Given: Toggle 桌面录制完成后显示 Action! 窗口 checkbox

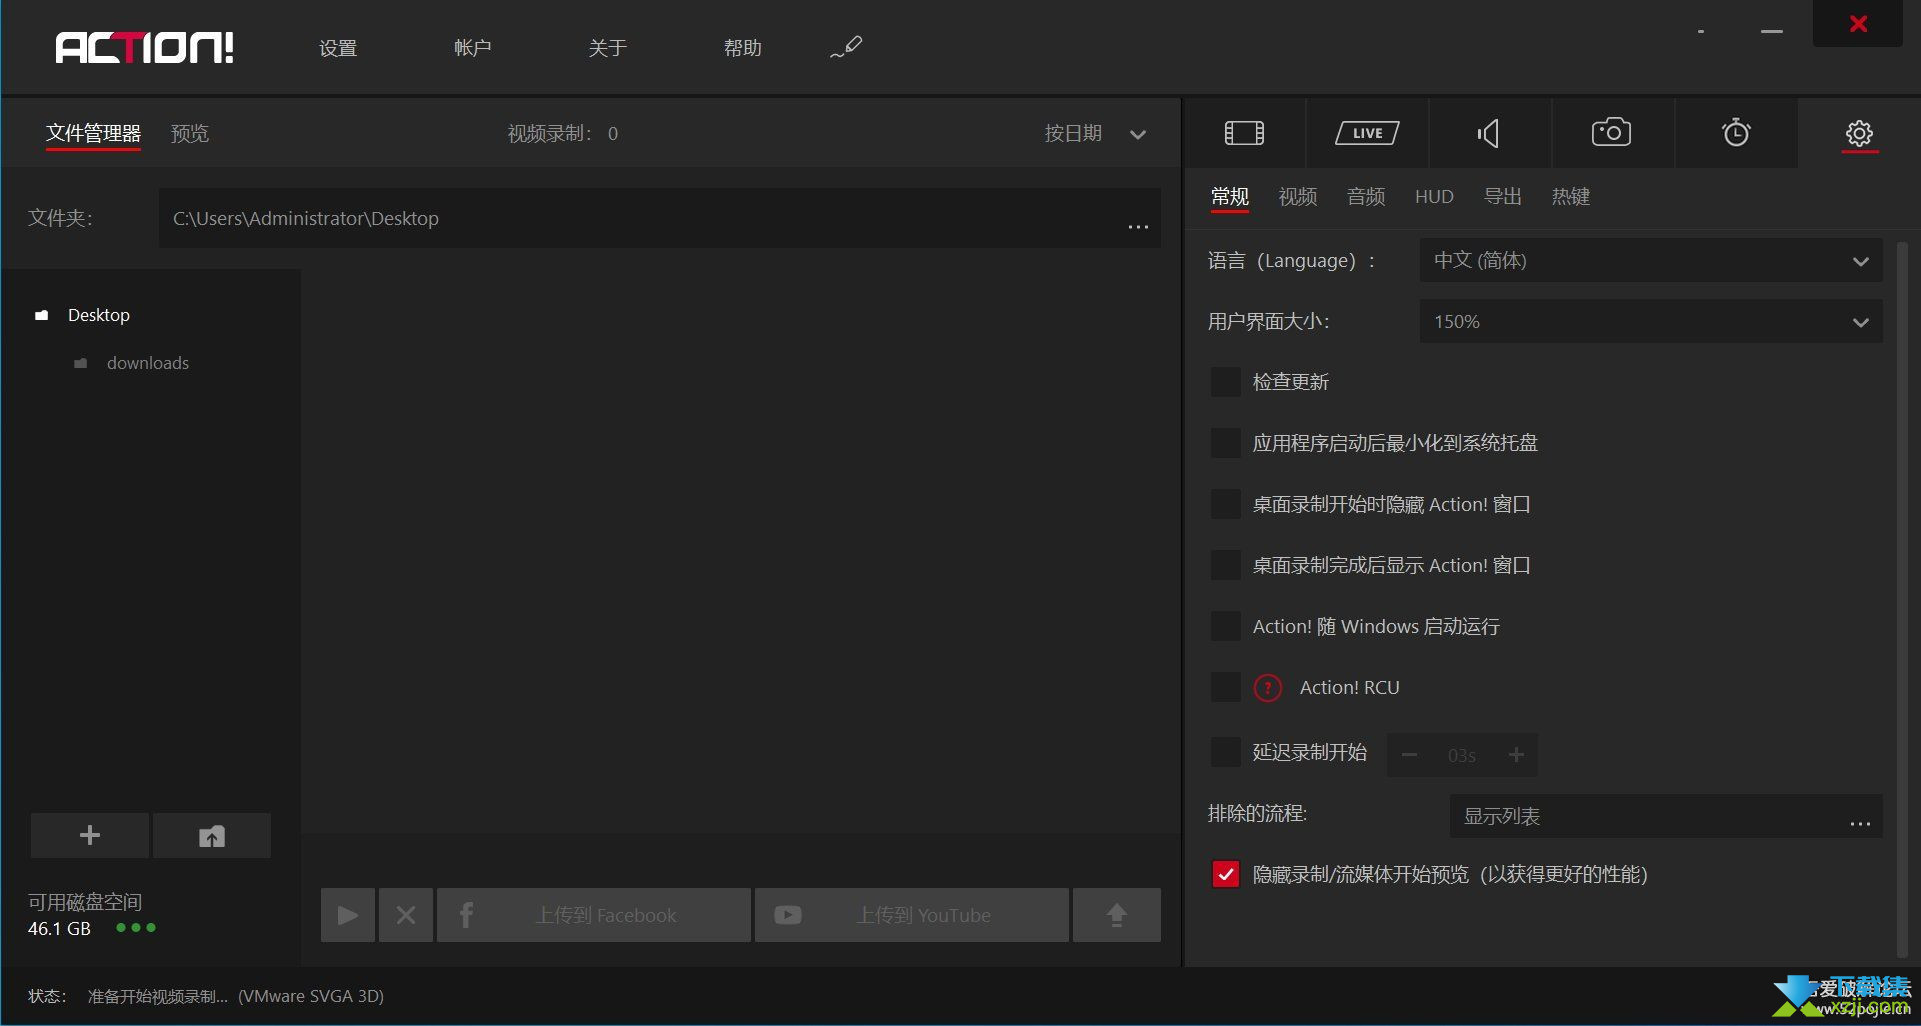Looking at the screenshot, I should 1226,564.
